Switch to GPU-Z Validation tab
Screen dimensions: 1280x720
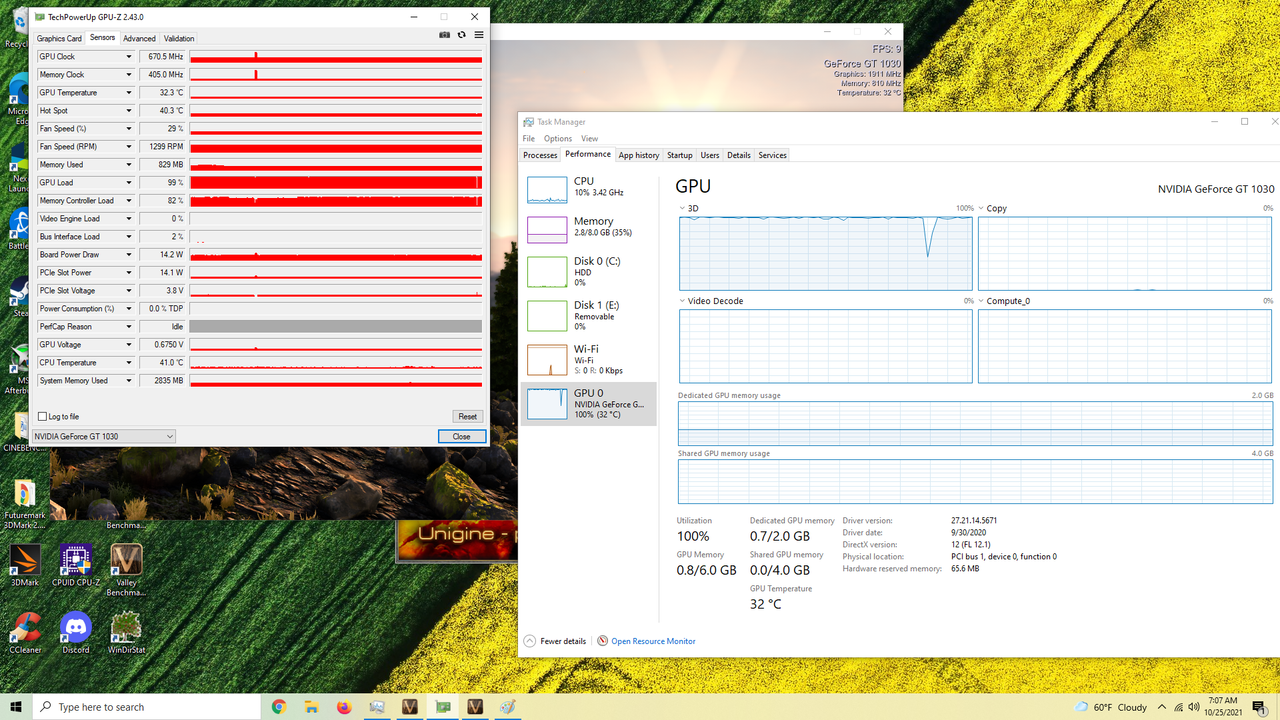click(x=179, y=39)
